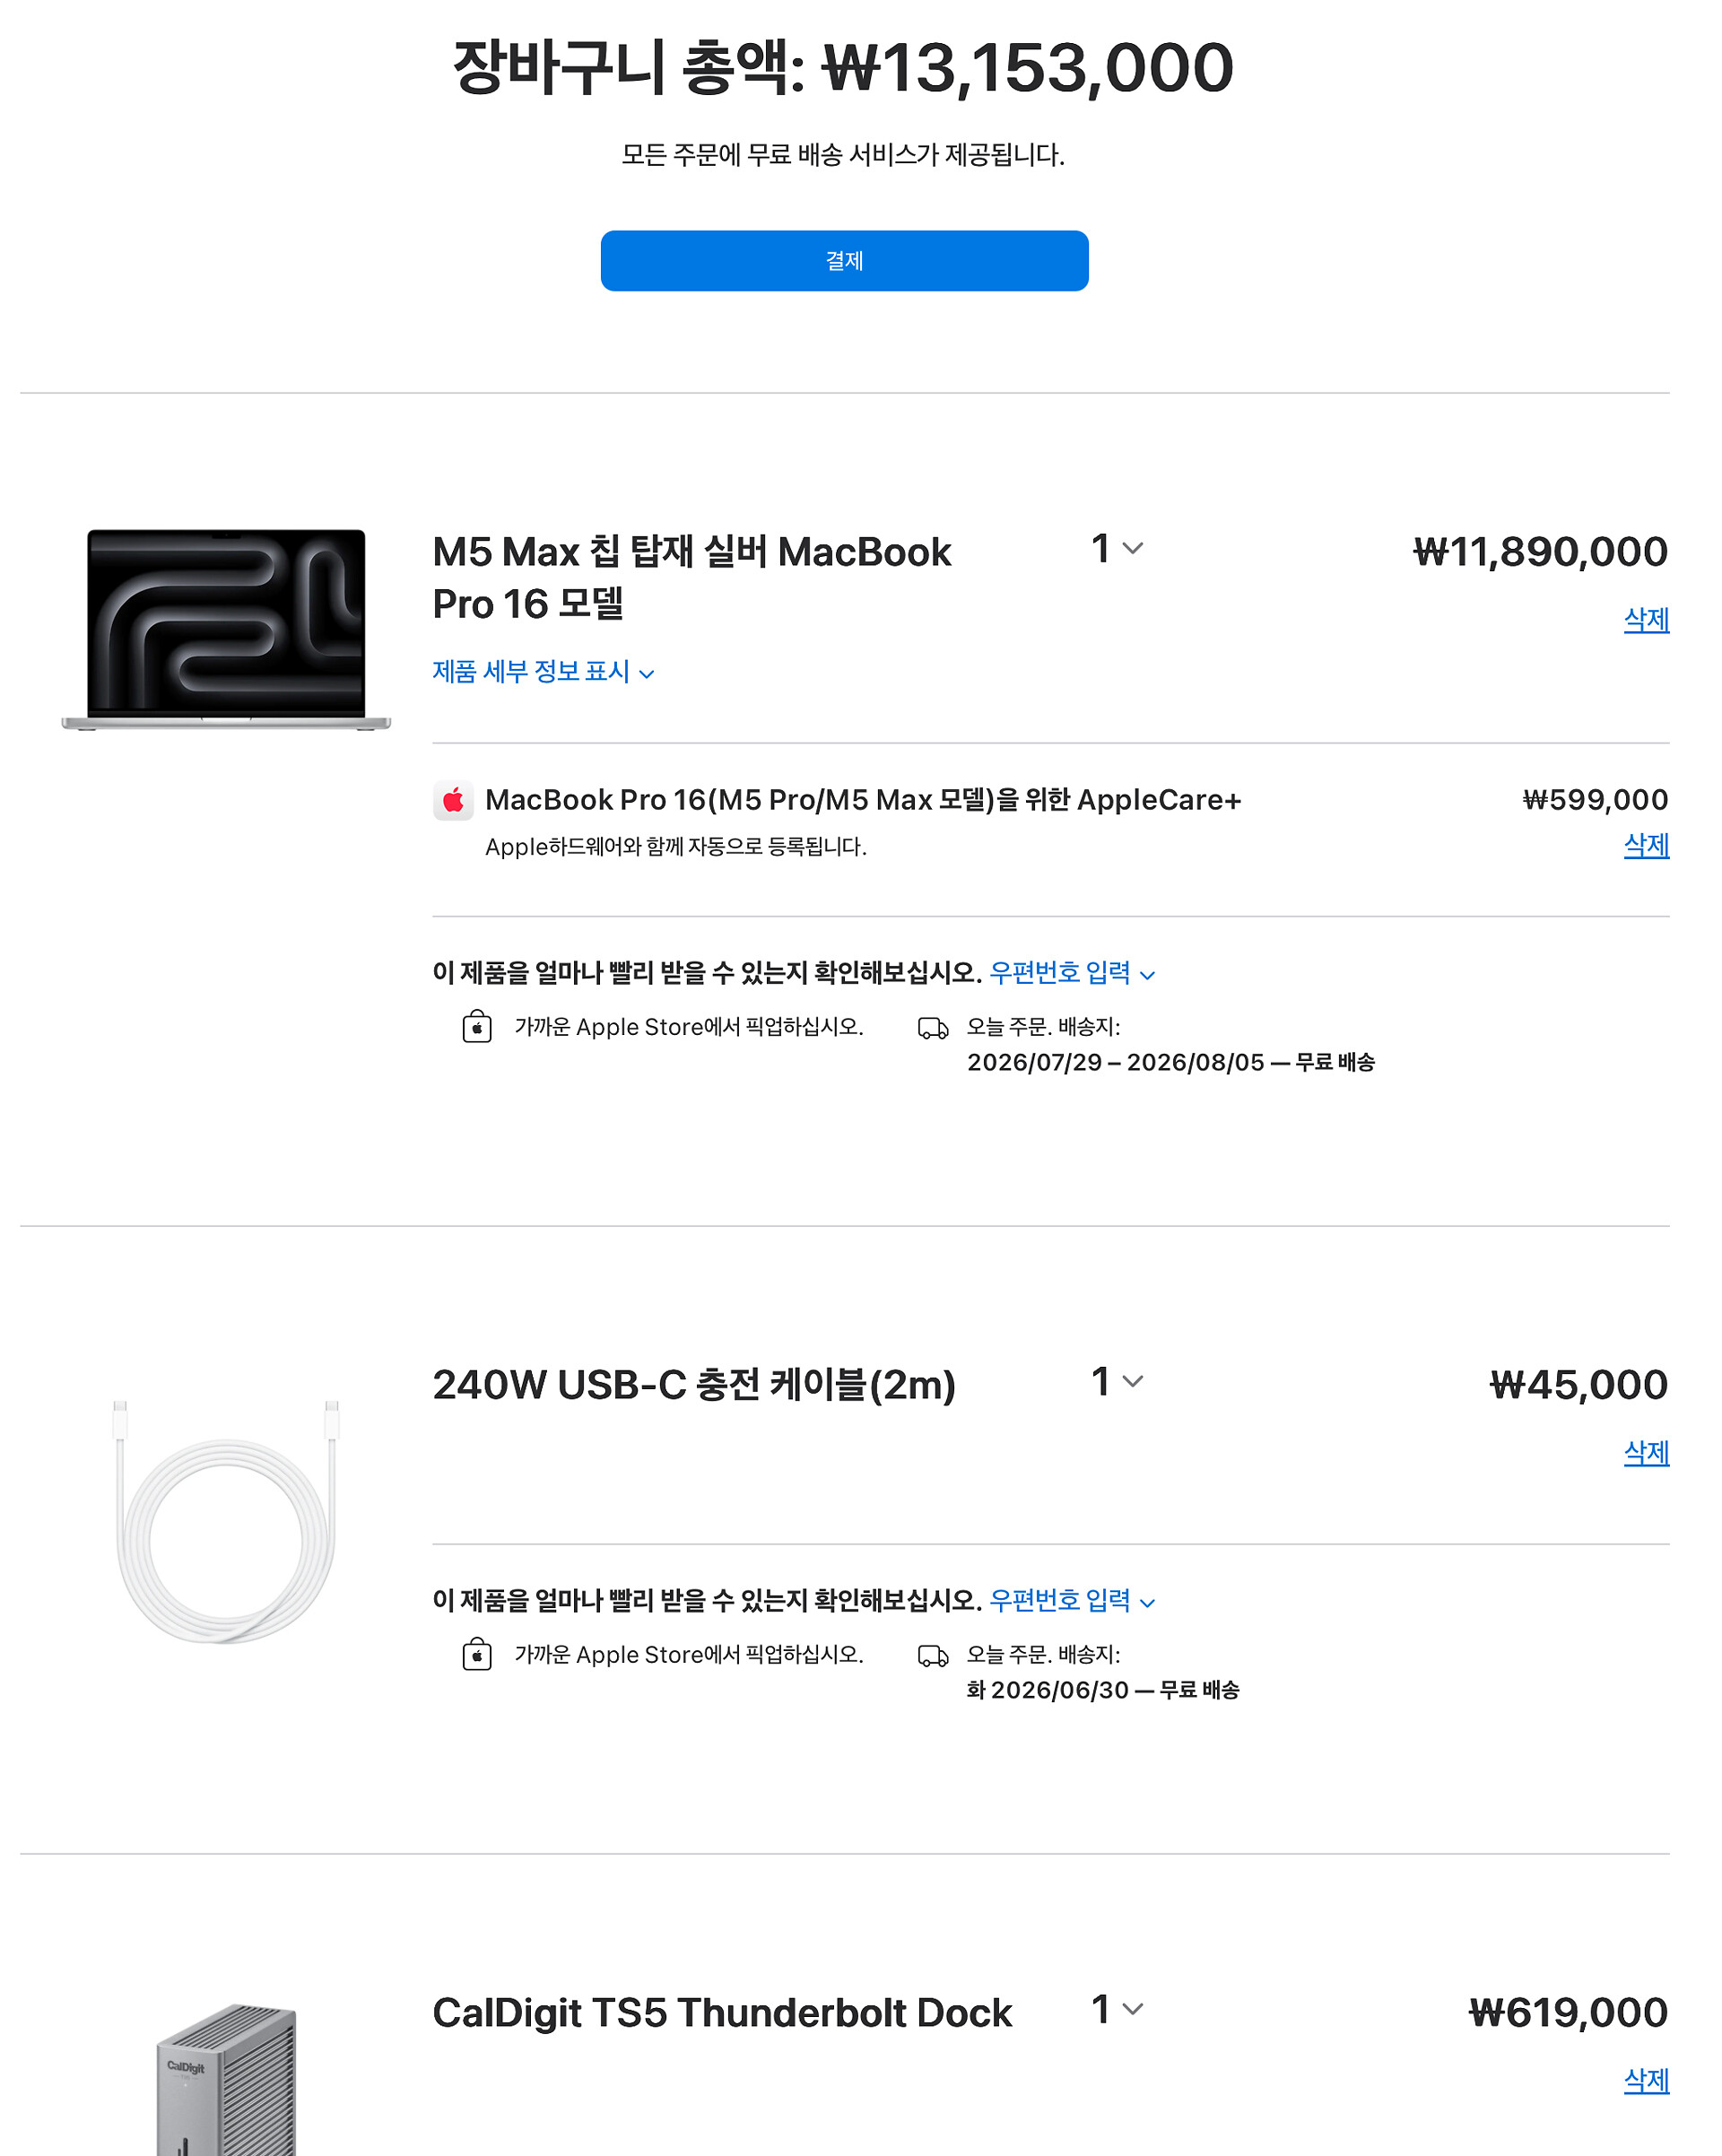
Task: Expand 제품 세부 정보 표시 details
Action: pyautogui.click(x=543, y=671)
